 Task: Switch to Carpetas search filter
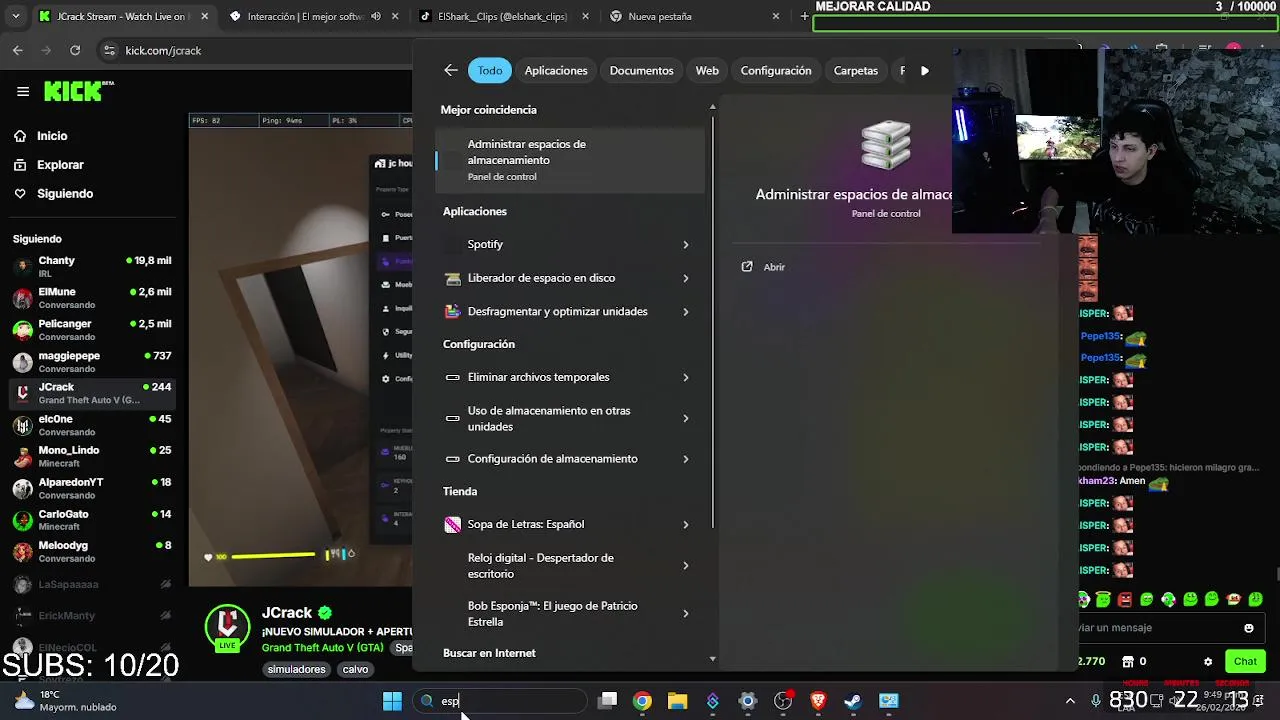856,70
